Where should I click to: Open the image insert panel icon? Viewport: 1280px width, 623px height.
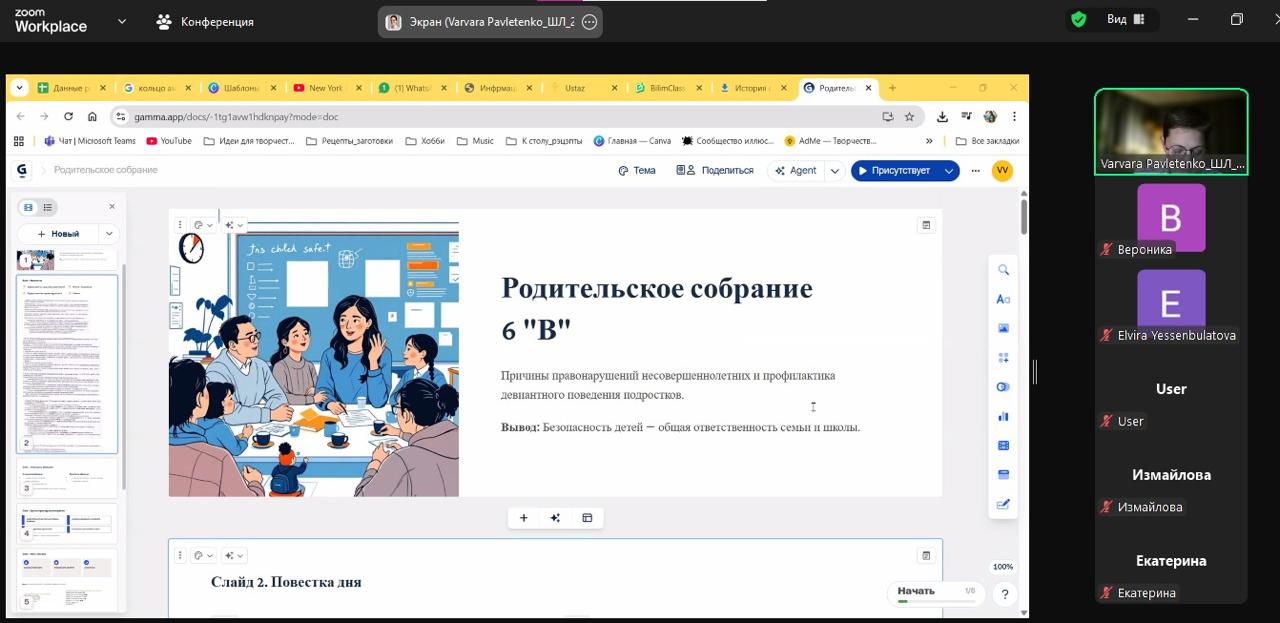point(1003,328)
